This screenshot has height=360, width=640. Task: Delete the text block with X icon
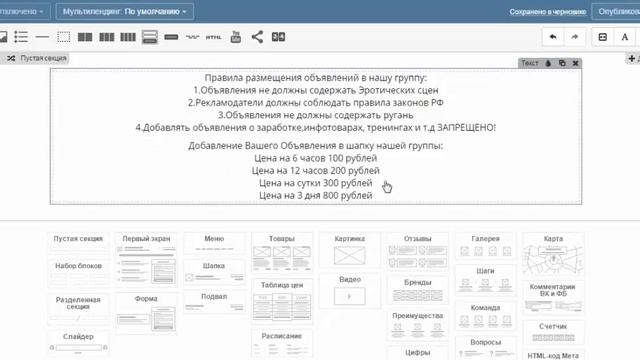pyautogui.click(x=576, y=63)
